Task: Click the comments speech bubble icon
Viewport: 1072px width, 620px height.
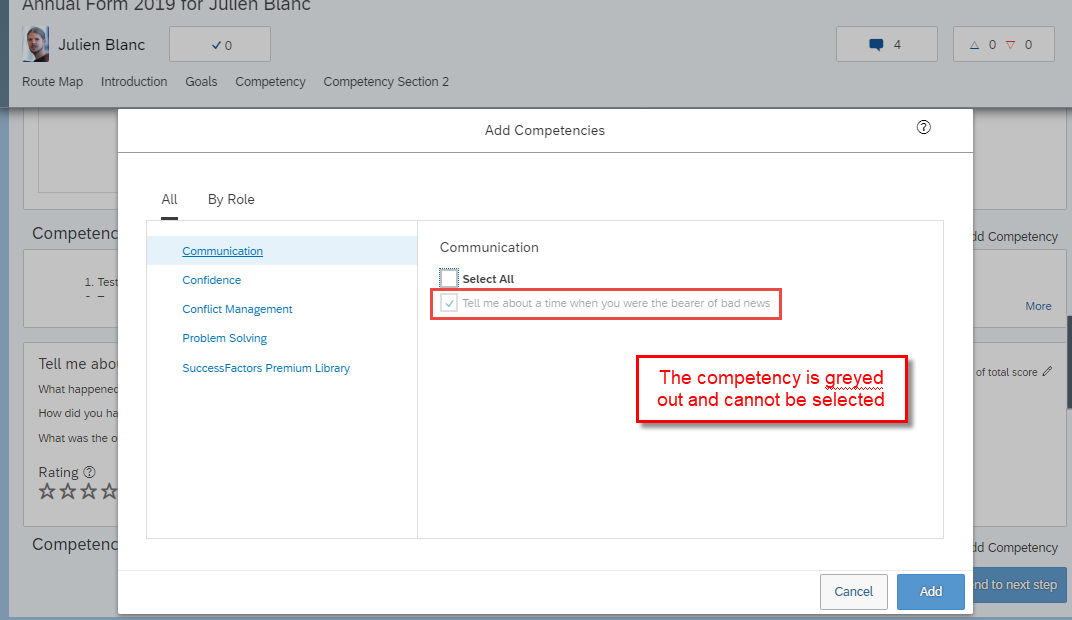Action: [876, 45]
